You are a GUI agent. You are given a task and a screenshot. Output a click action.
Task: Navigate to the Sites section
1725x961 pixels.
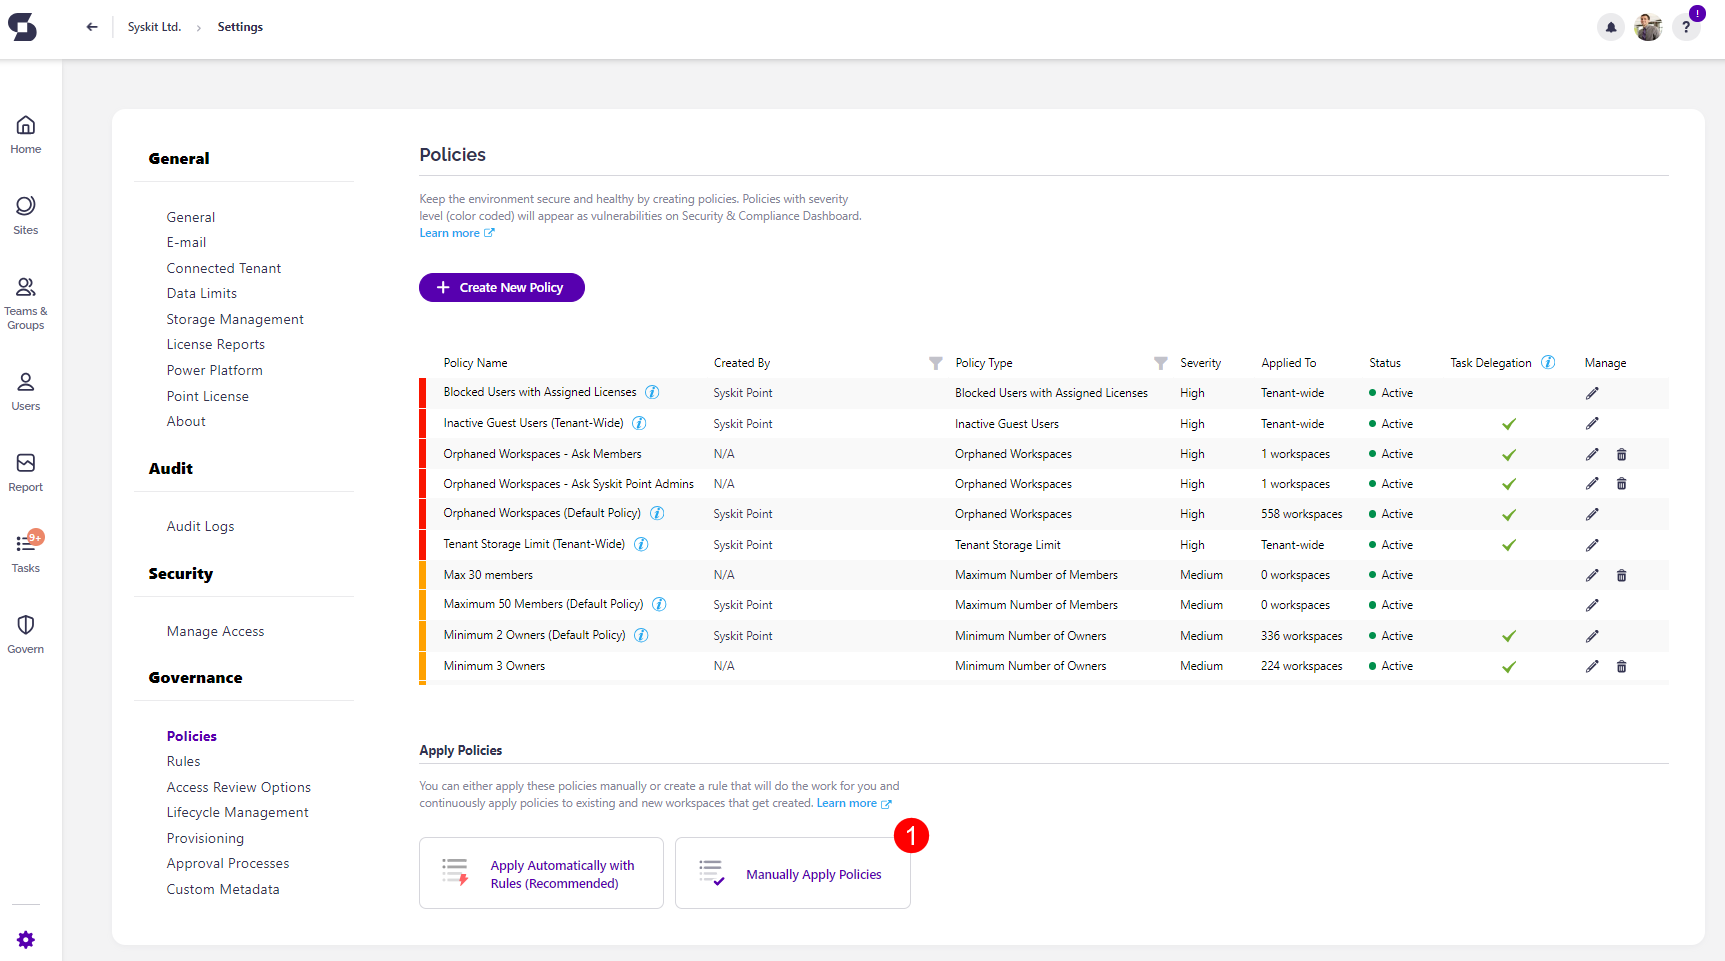click(x=25, y=213)
